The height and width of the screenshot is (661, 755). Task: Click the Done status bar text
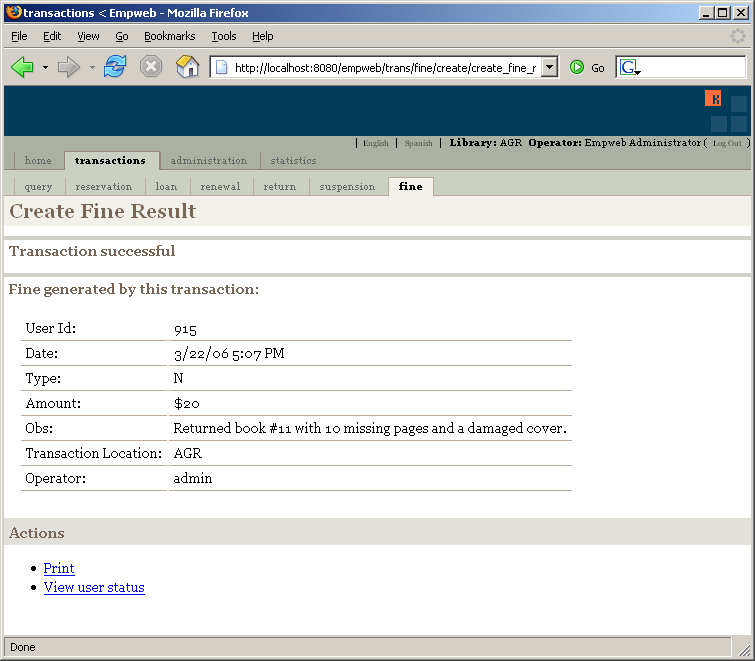pos(23,647)
